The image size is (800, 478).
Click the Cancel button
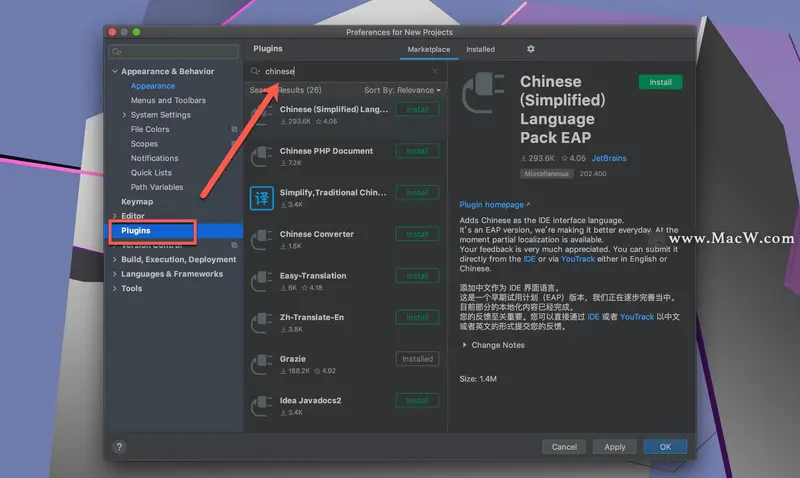pyautogui.click(x=564, y=447)
